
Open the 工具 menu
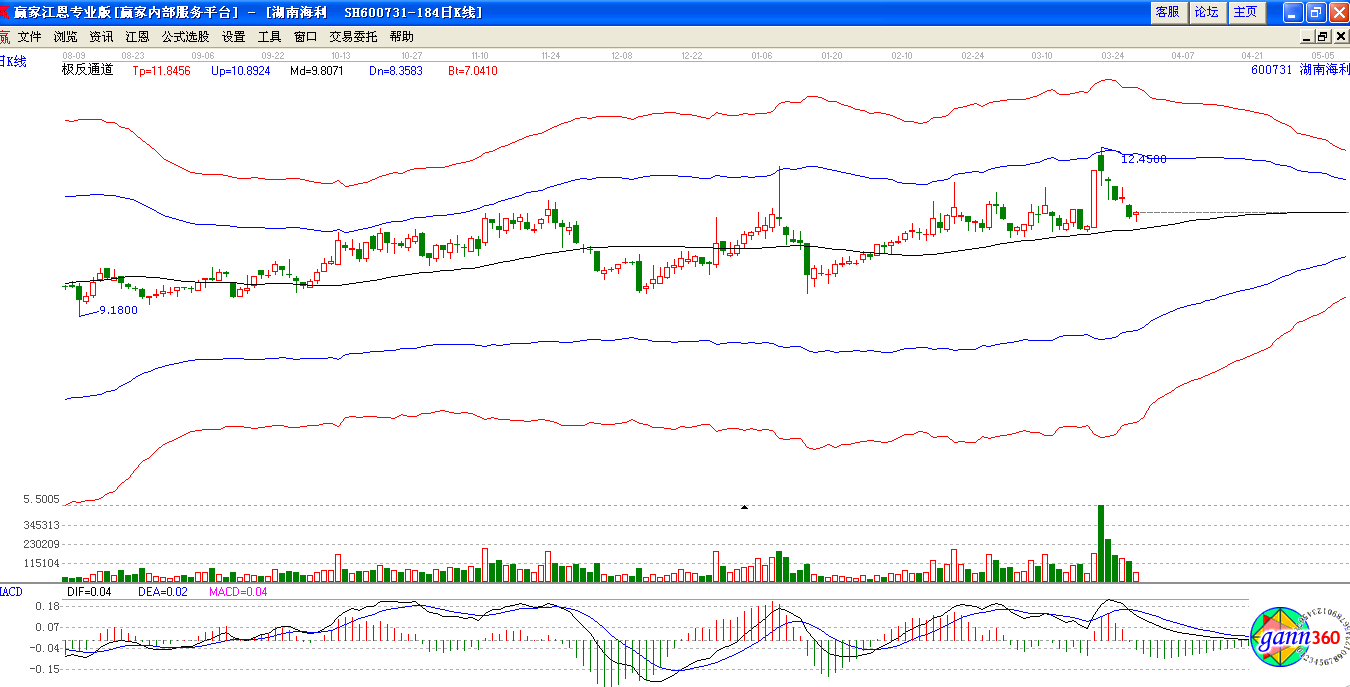[x=269, y=36]
